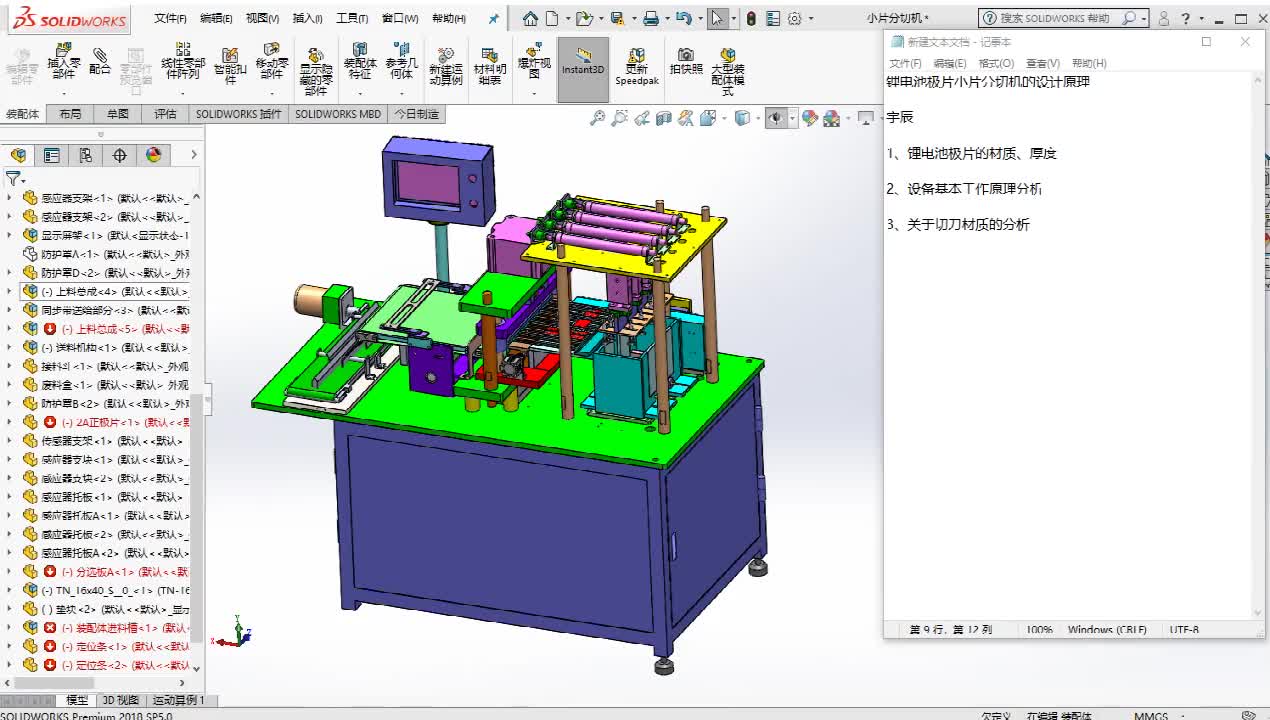
Task: Click the Reference Geometry (参考几何体) icon
Action: point(402,61)
